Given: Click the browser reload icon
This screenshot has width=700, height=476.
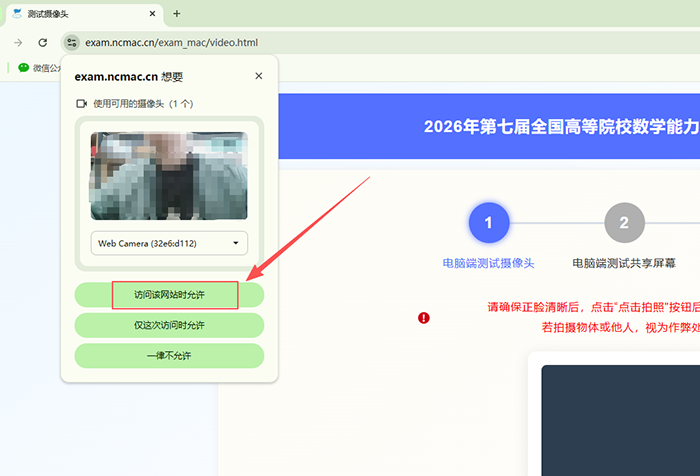Looking at the screenshot, I should coord(42,42).
